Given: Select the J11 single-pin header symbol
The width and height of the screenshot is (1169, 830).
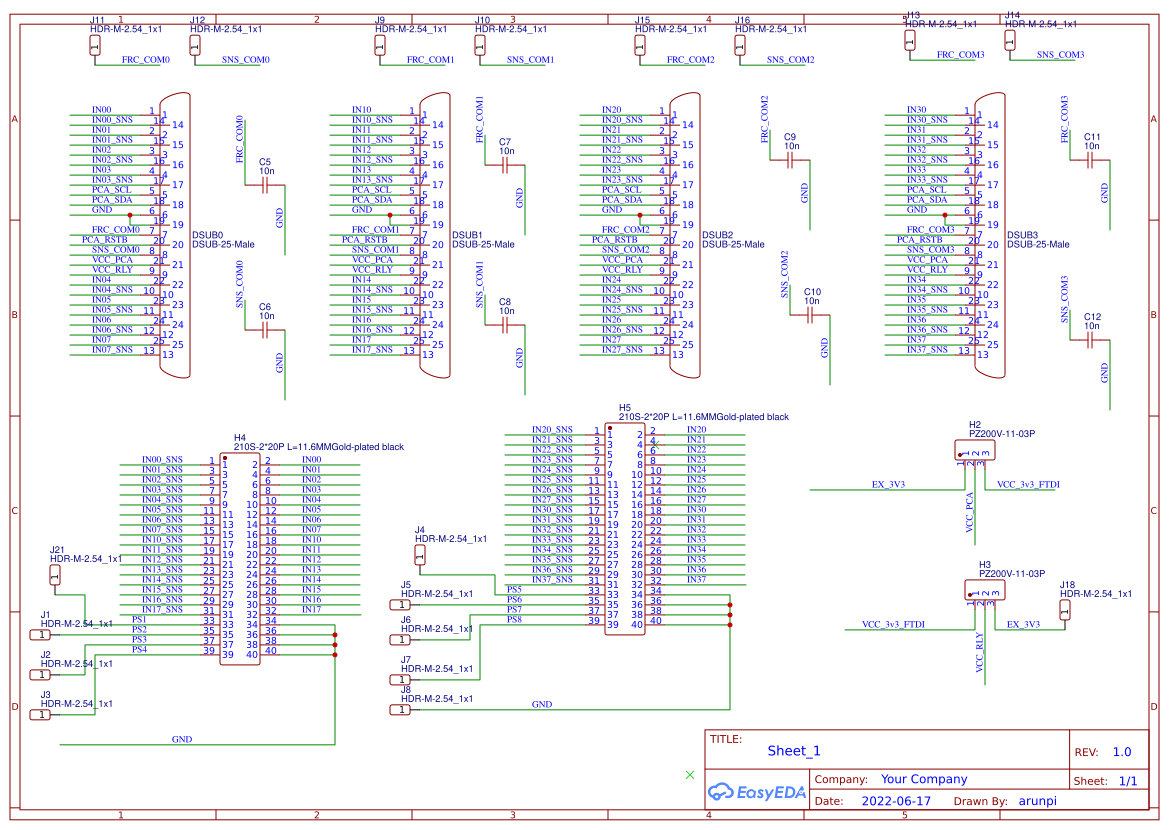Looking at the screenshot, I should point(95,46).
